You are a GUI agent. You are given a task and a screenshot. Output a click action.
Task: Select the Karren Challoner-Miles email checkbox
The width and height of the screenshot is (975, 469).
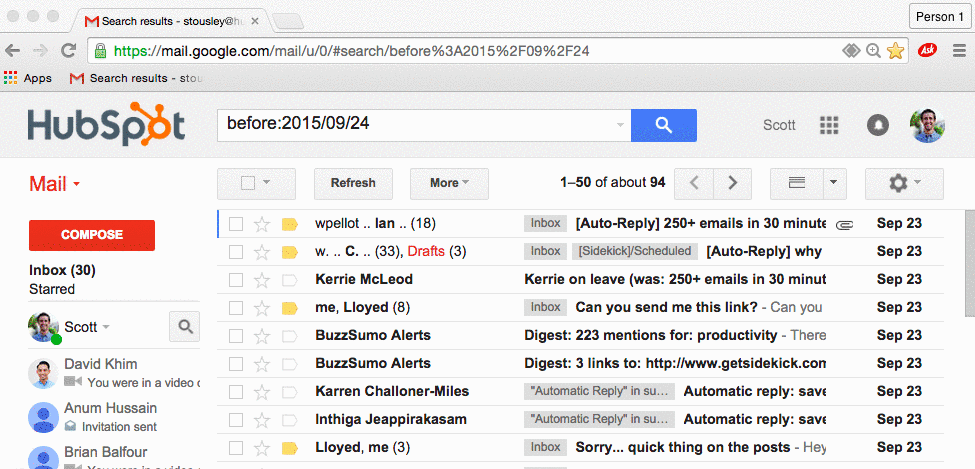pyautogui.click(x=236, y=391)
